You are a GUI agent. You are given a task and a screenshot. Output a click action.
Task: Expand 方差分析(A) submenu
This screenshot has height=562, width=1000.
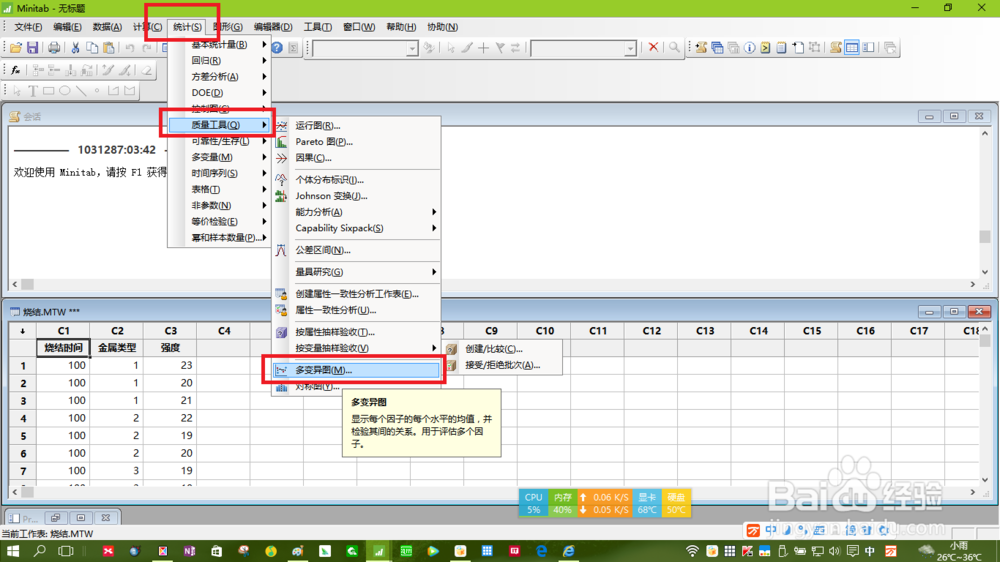(220, 77)
